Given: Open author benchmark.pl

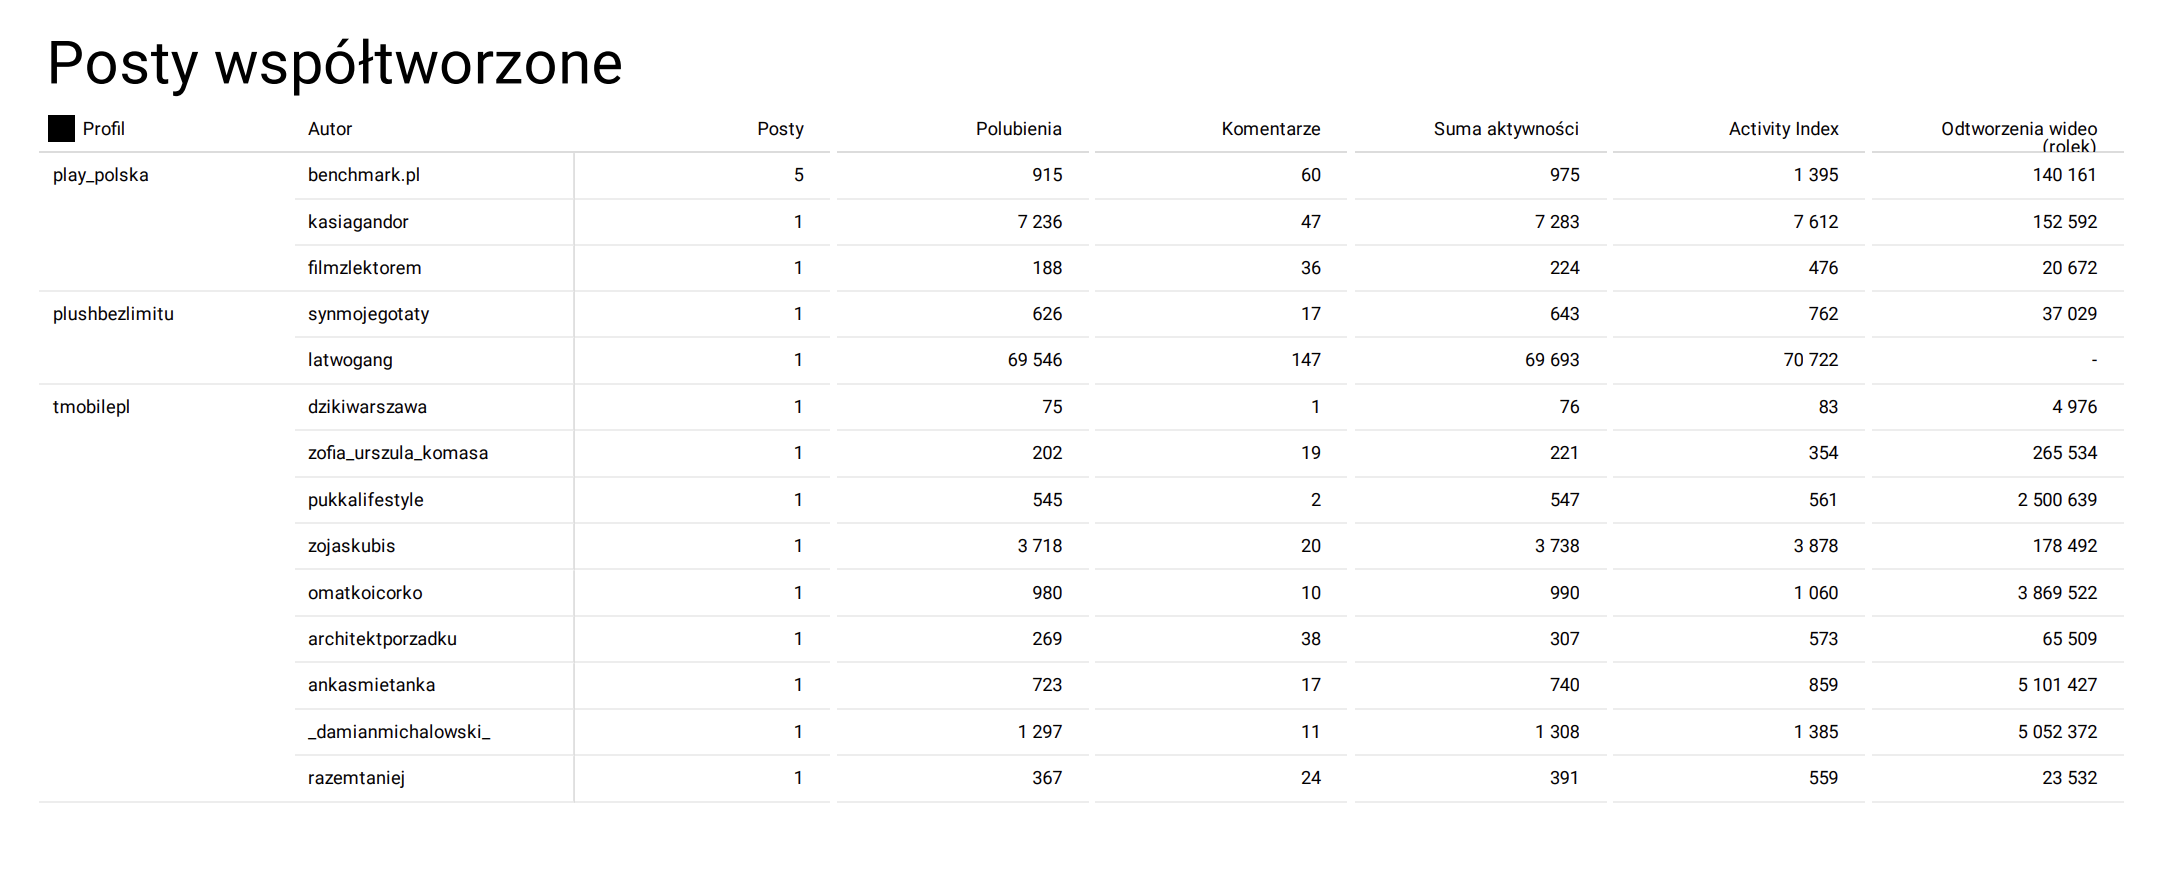Looking at the screenshot, I should pyautogui.click(x=364, y=175).
